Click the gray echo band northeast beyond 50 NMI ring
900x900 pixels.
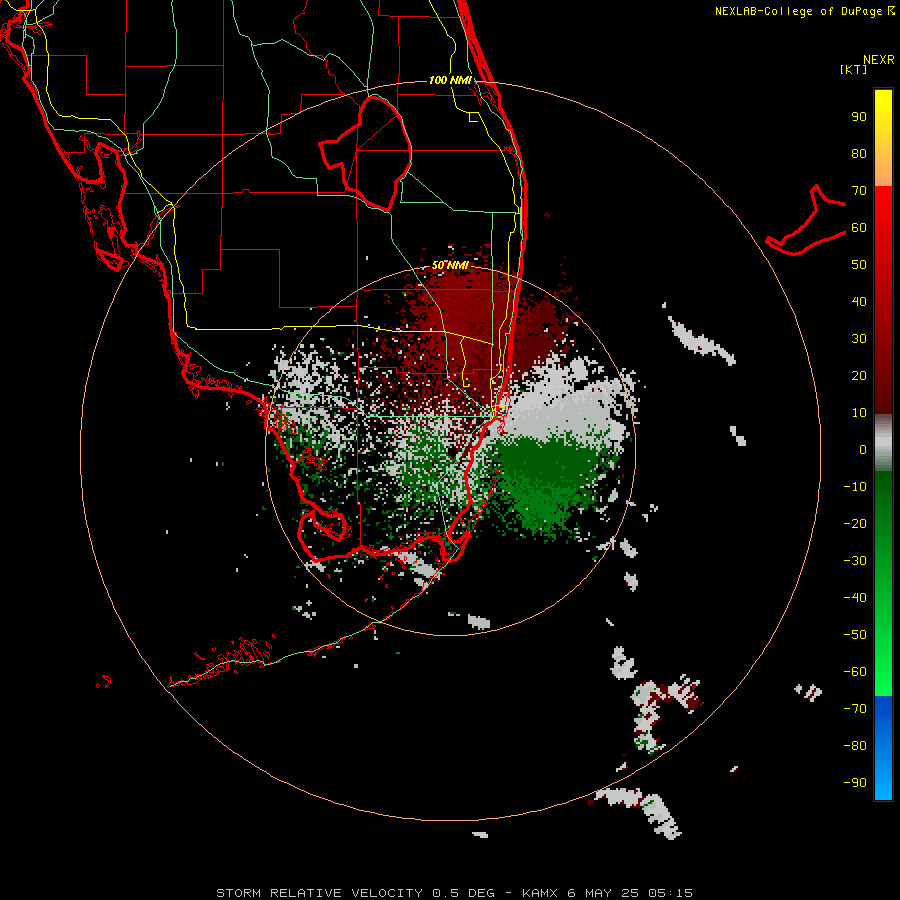coord(701,339)
